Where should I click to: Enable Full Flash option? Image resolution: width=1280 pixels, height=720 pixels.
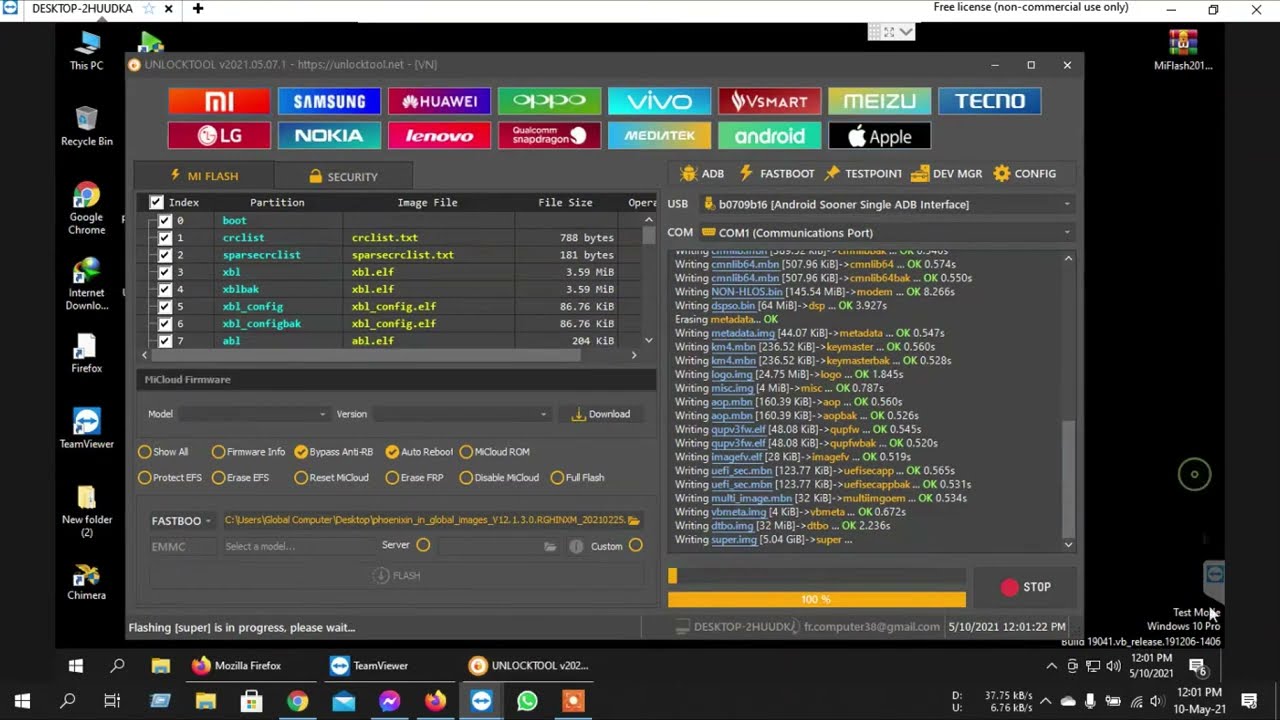(578, 478)
